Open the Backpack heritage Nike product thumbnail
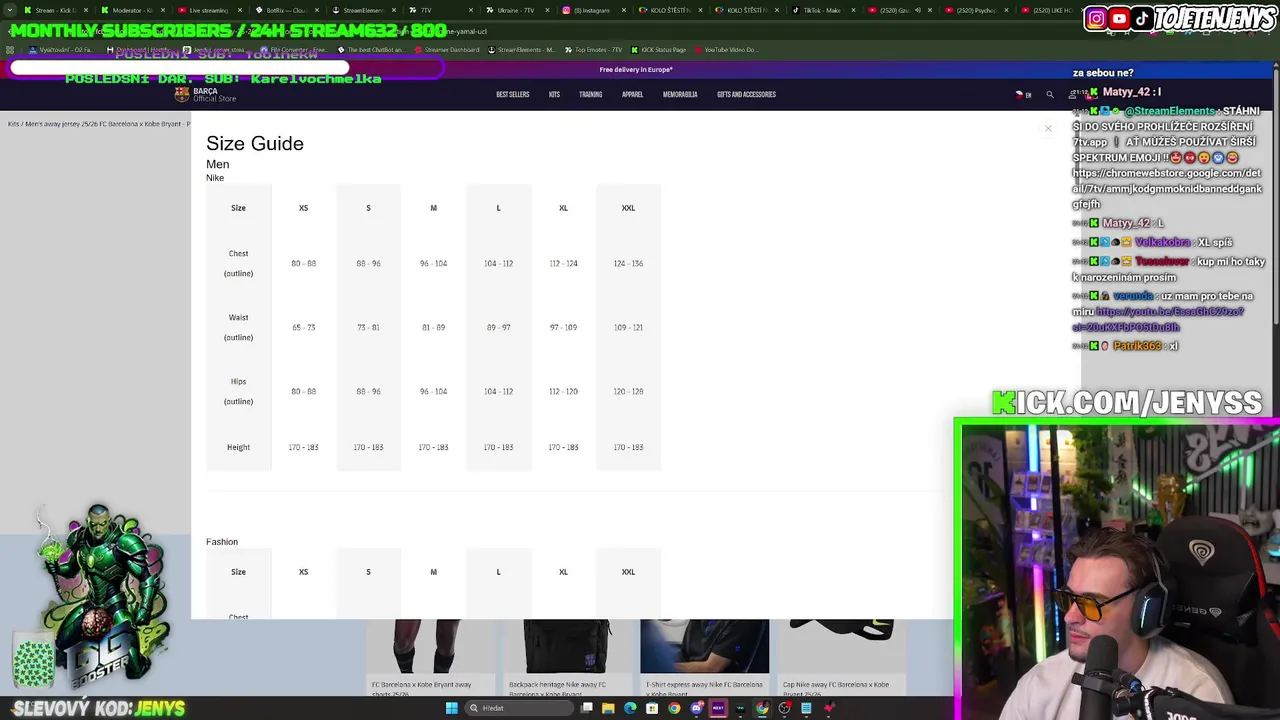Screen dimensions: 1280x720 coord(568,647)
